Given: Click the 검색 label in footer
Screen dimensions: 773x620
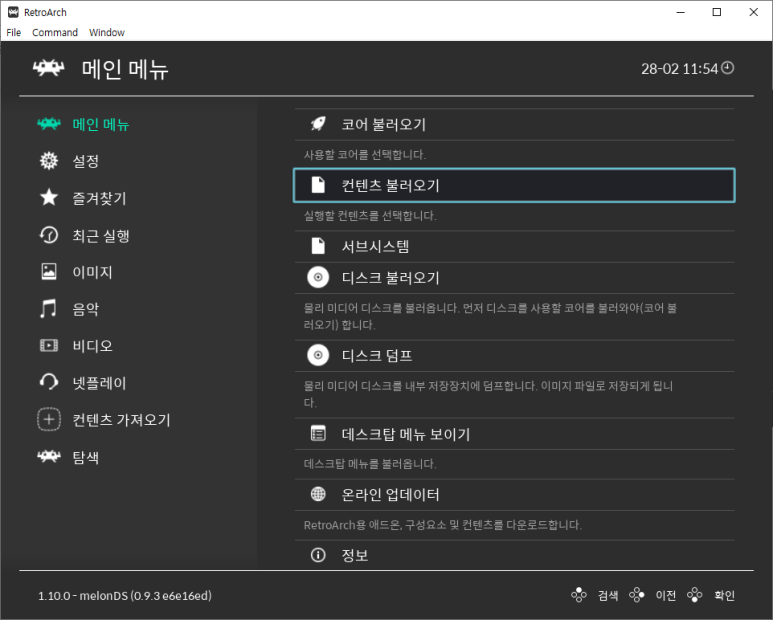Looking at the screenshot, I should [607, 595].
